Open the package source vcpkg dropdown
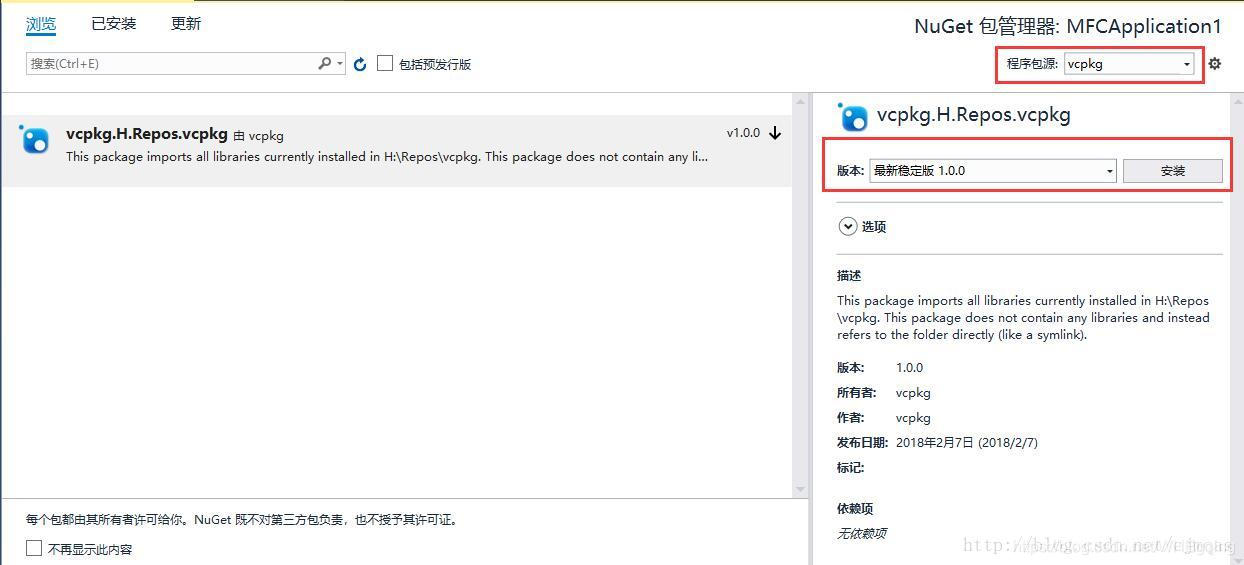The height and width of the screenshot is (565, 1244). pyautogui.click(x=1129, y=64)
